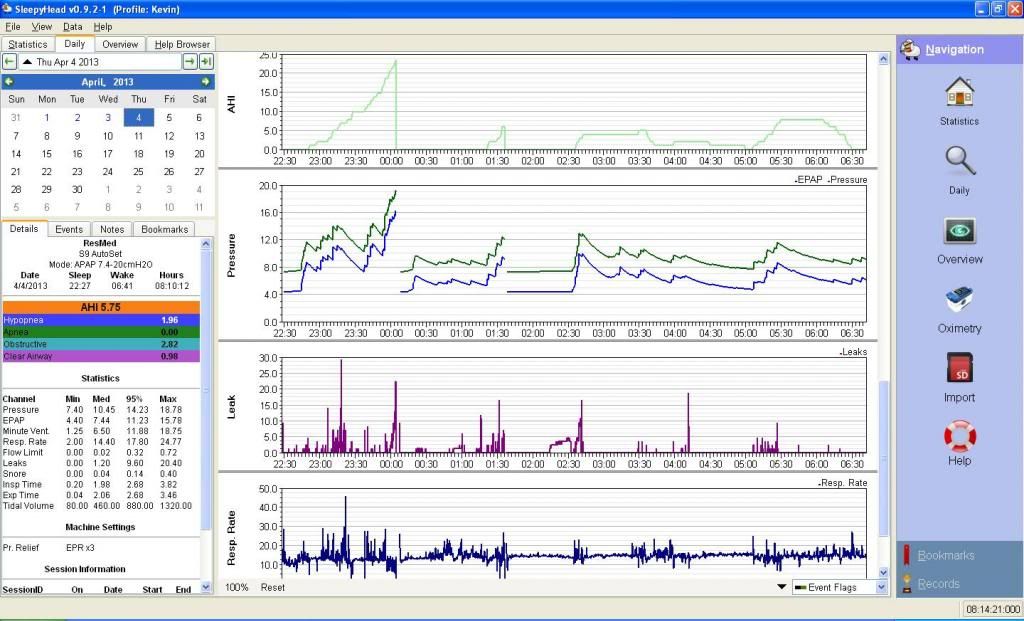Select April 15 in the calendar

tap(46, 153)
